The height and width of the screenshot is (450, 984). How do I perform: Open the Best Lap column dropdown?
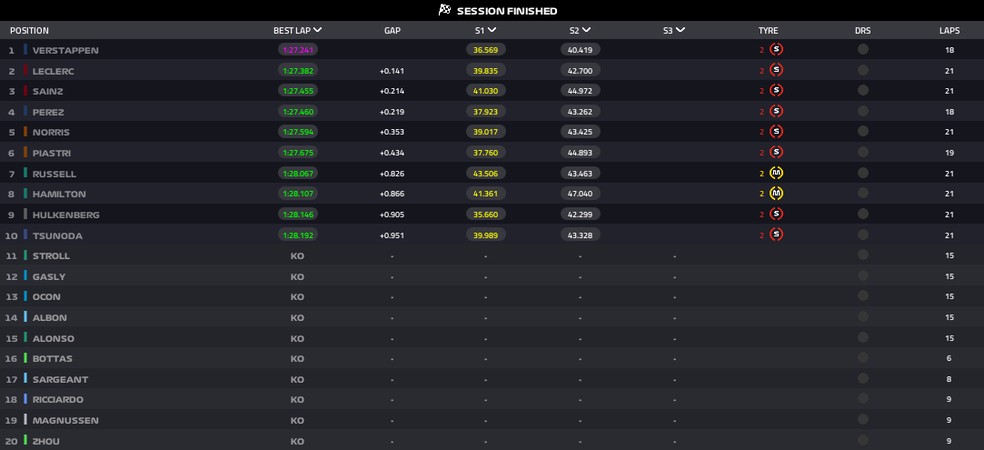tap(318, 30)
